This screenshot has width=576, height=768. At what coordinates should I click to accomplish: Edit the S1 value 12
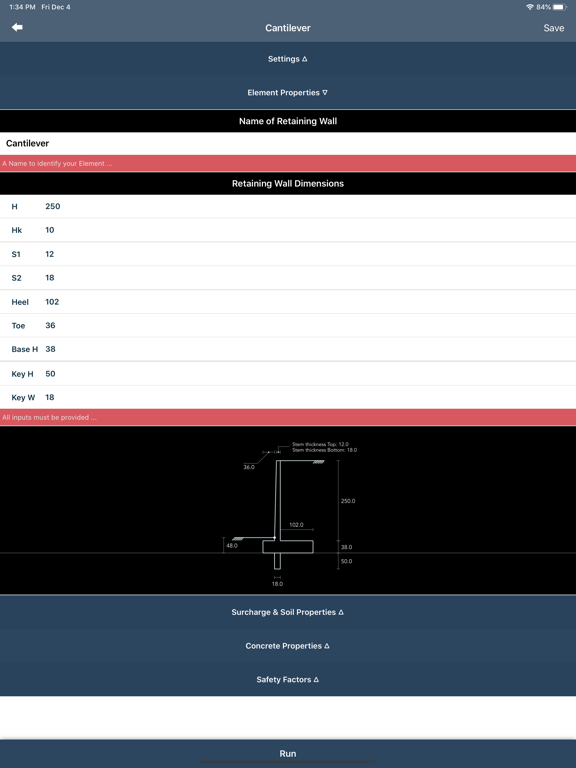pyautogui.click(x=288, y=254)
